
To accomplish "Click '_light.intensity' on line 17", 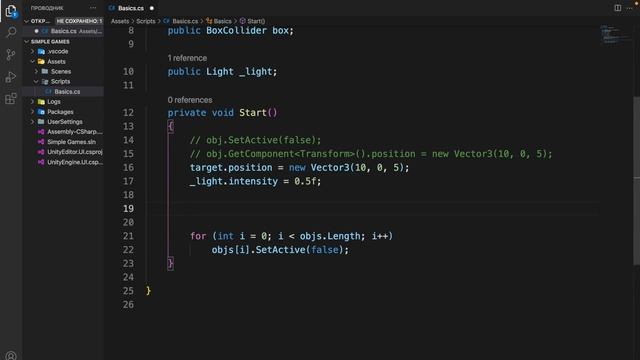I will click(x=234, y=181).
